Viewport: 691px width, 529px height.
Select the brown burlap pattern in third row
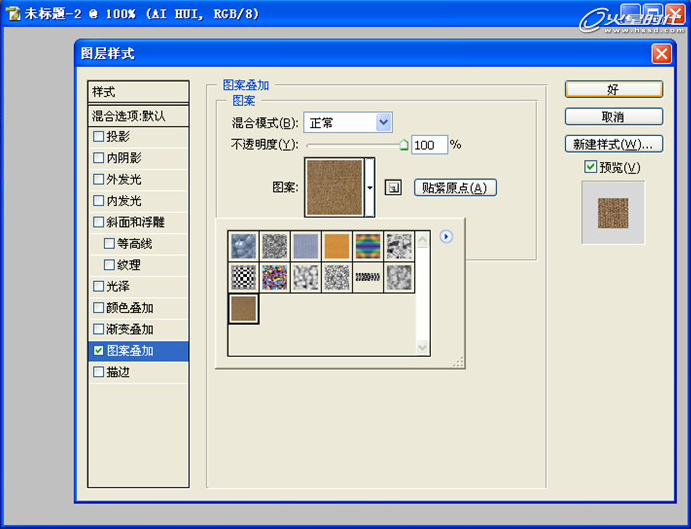click(x=244, y=308)
